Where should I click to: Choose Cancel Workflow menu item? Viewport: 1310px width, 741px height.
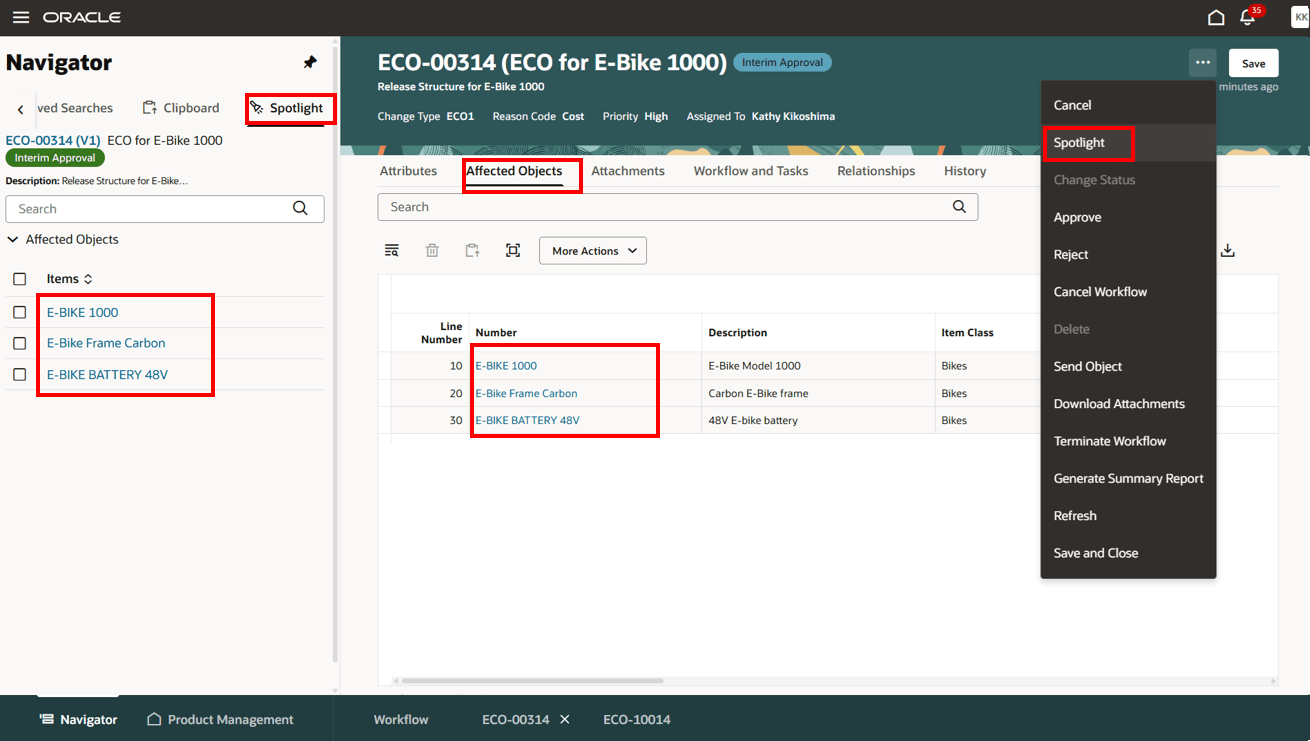point(1128,292)
